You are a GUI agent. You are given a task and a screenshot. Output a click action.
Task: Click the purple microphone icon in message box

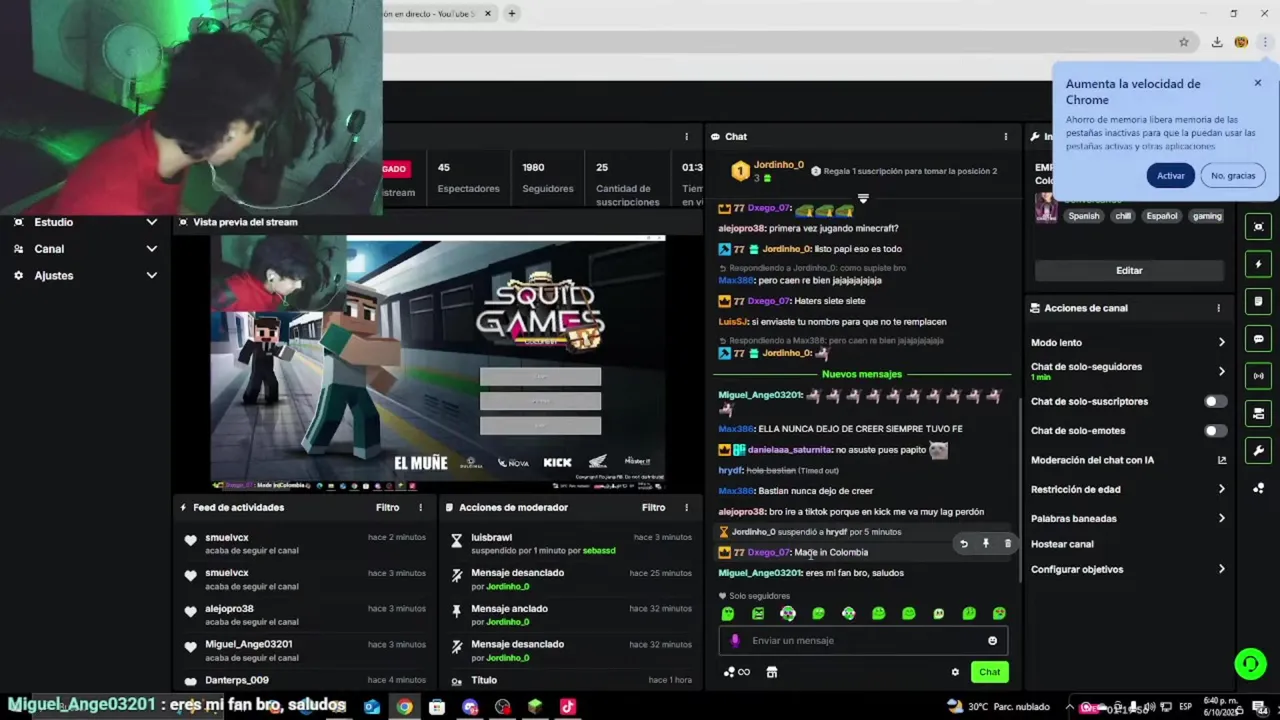(735, 641)
